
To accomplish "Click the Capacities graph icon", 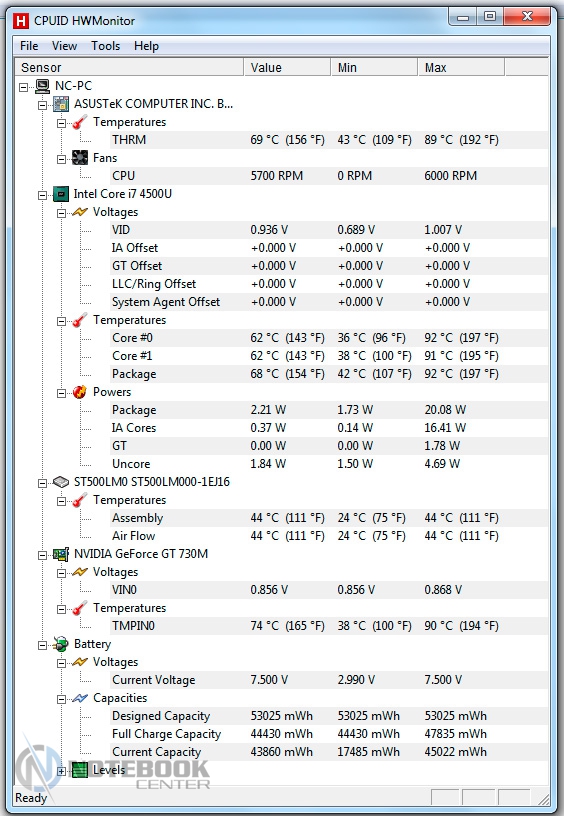I will (x=80, y=698).
